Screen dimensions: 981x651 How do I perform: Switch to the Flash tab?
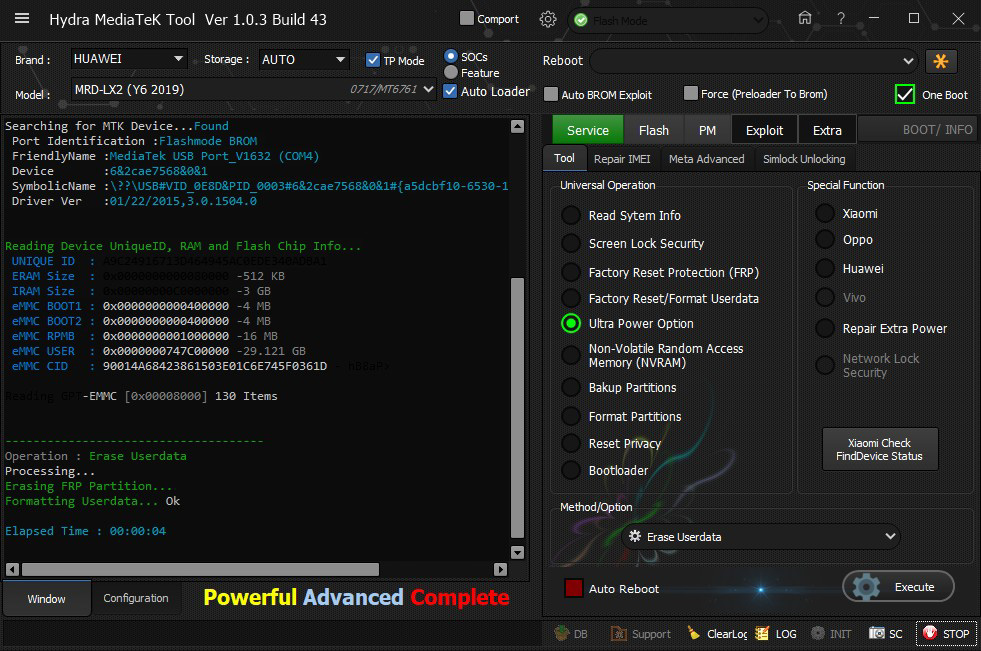click(x=653, y=130)
